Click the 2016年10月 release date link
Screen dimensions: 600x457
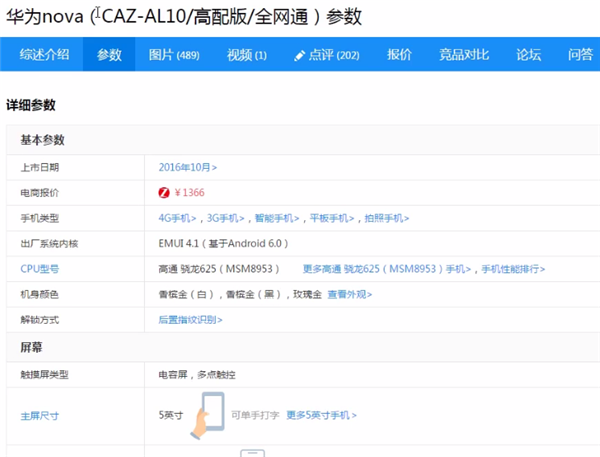[x=188, y=167]
